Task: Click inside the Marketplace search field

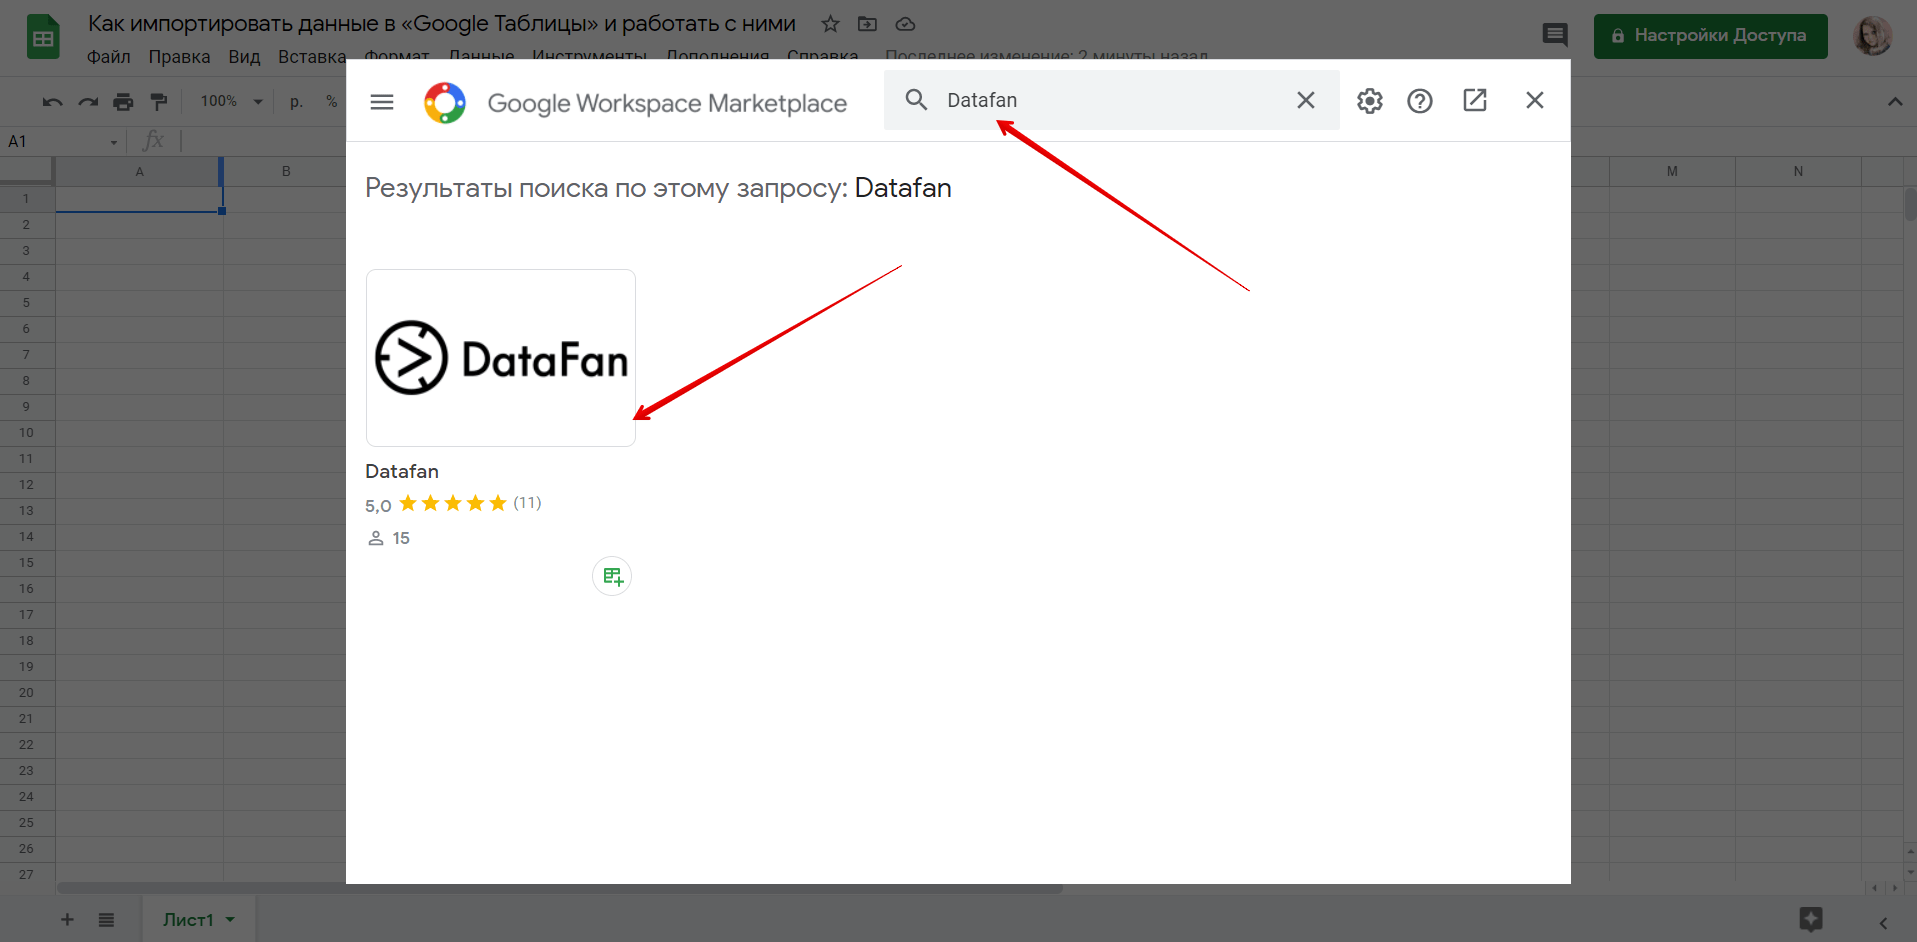Action: click(1110, 100)
